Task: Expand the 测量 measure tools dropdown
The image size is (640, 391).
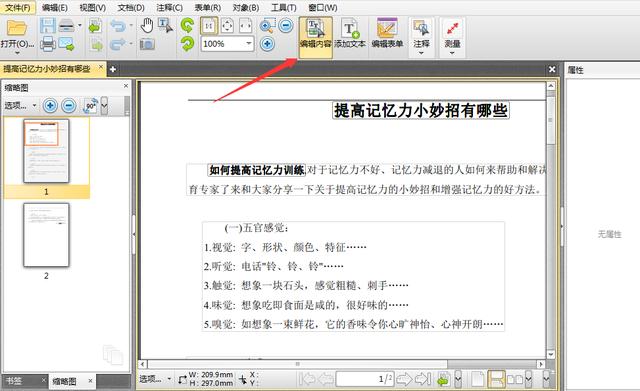Action: [x=452, y=53]
